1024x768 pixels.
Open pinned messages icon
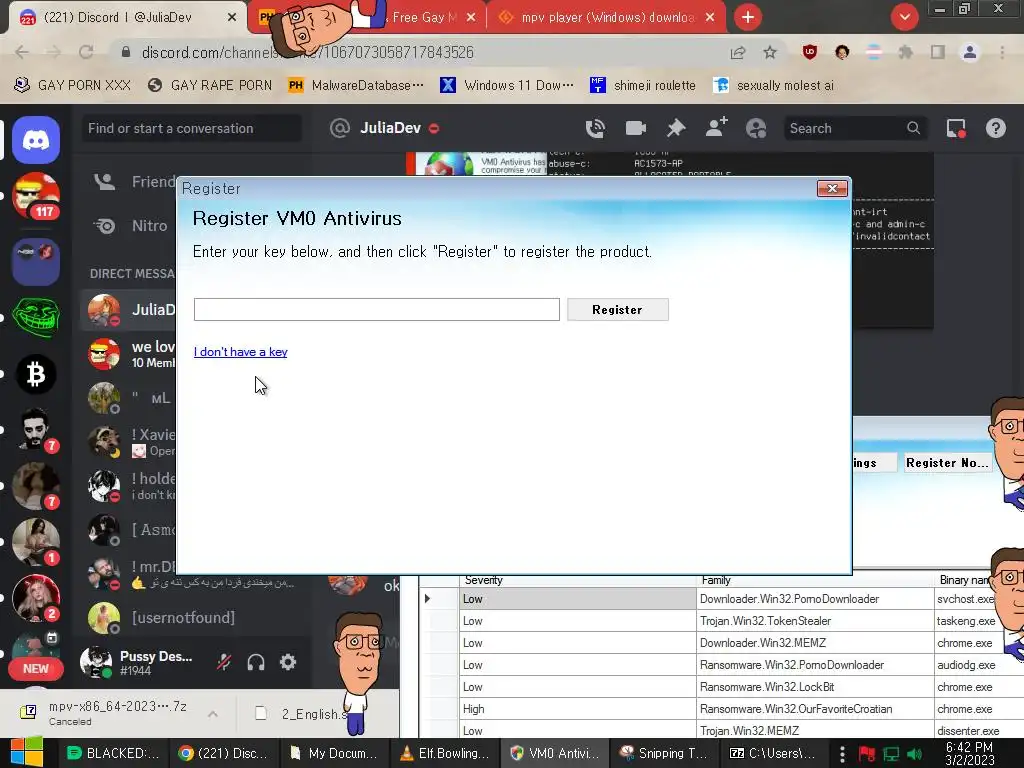tap(676, 128)
